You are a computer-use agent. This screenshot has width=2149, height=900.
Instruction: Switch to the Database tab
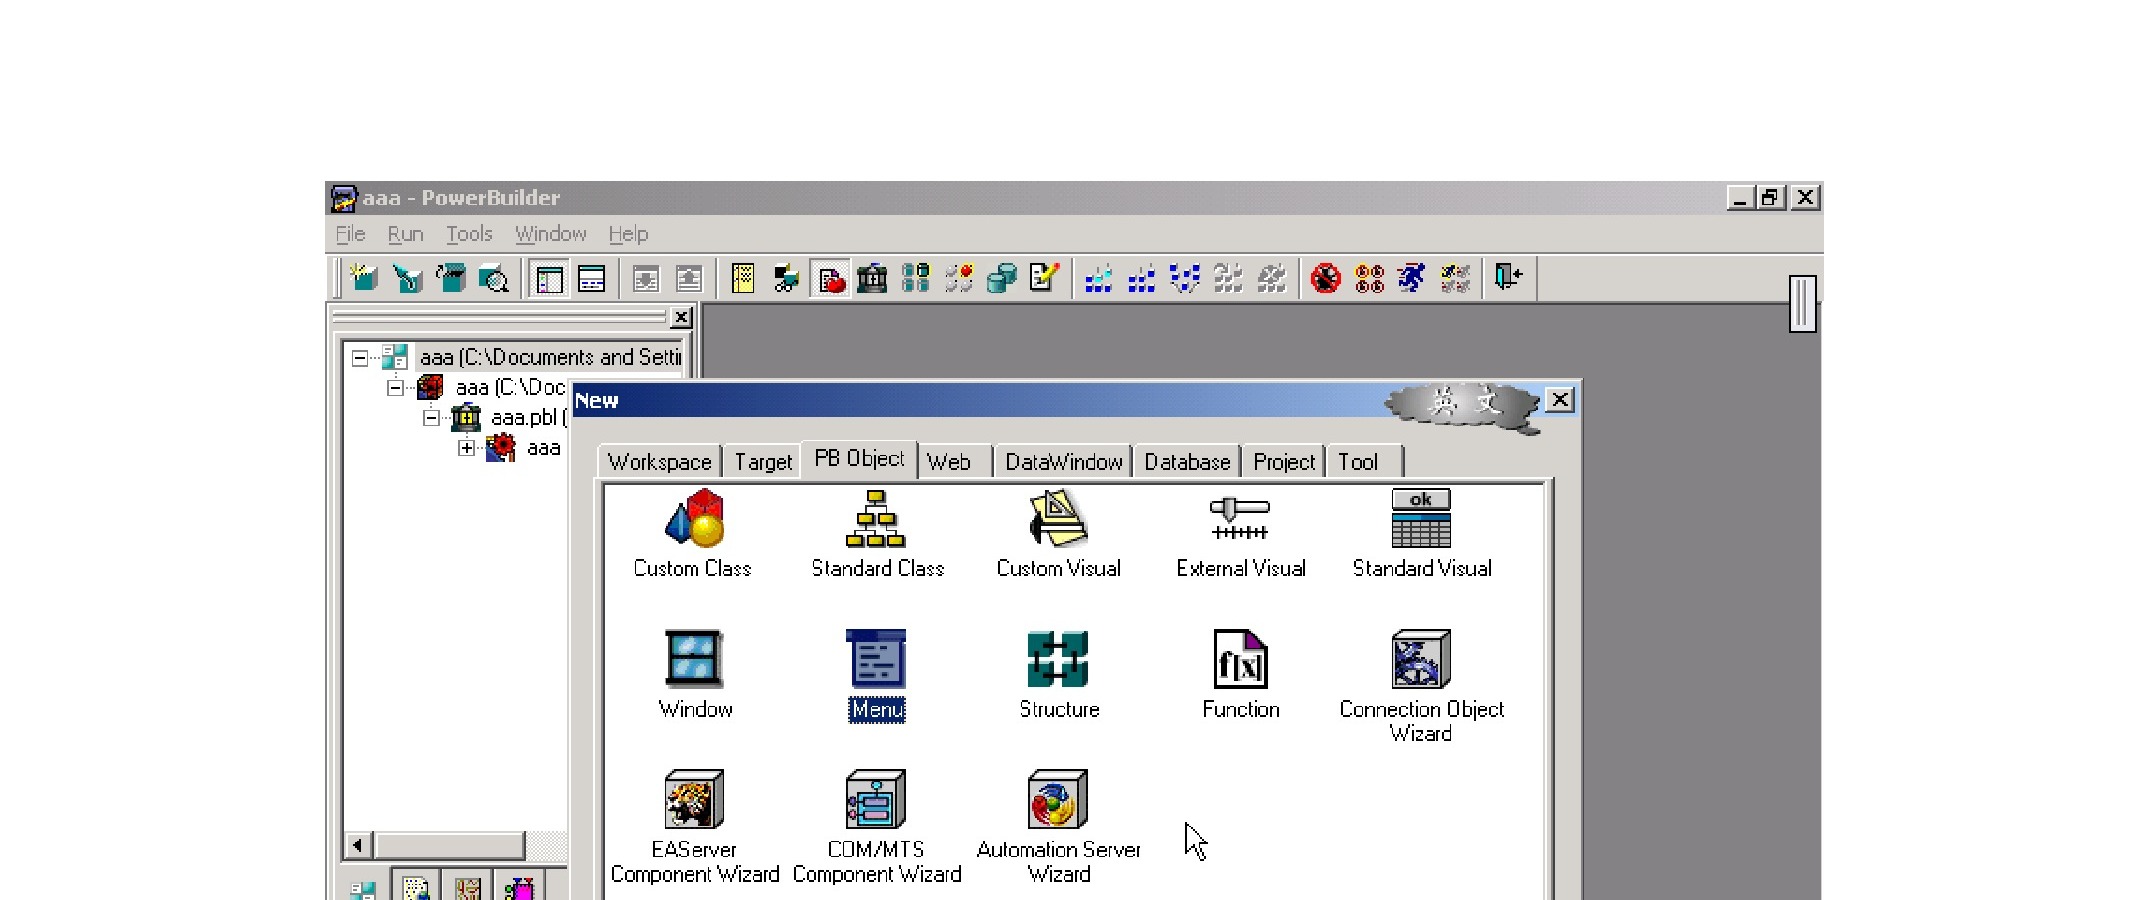pyautogui.click(x=1187, y=462)
